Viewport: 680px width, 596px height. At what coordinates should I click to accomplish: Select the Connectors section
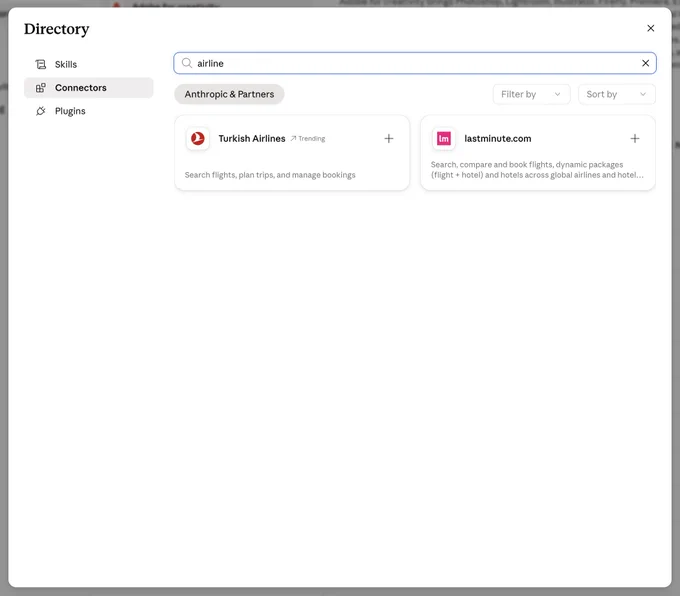point(88,88)
